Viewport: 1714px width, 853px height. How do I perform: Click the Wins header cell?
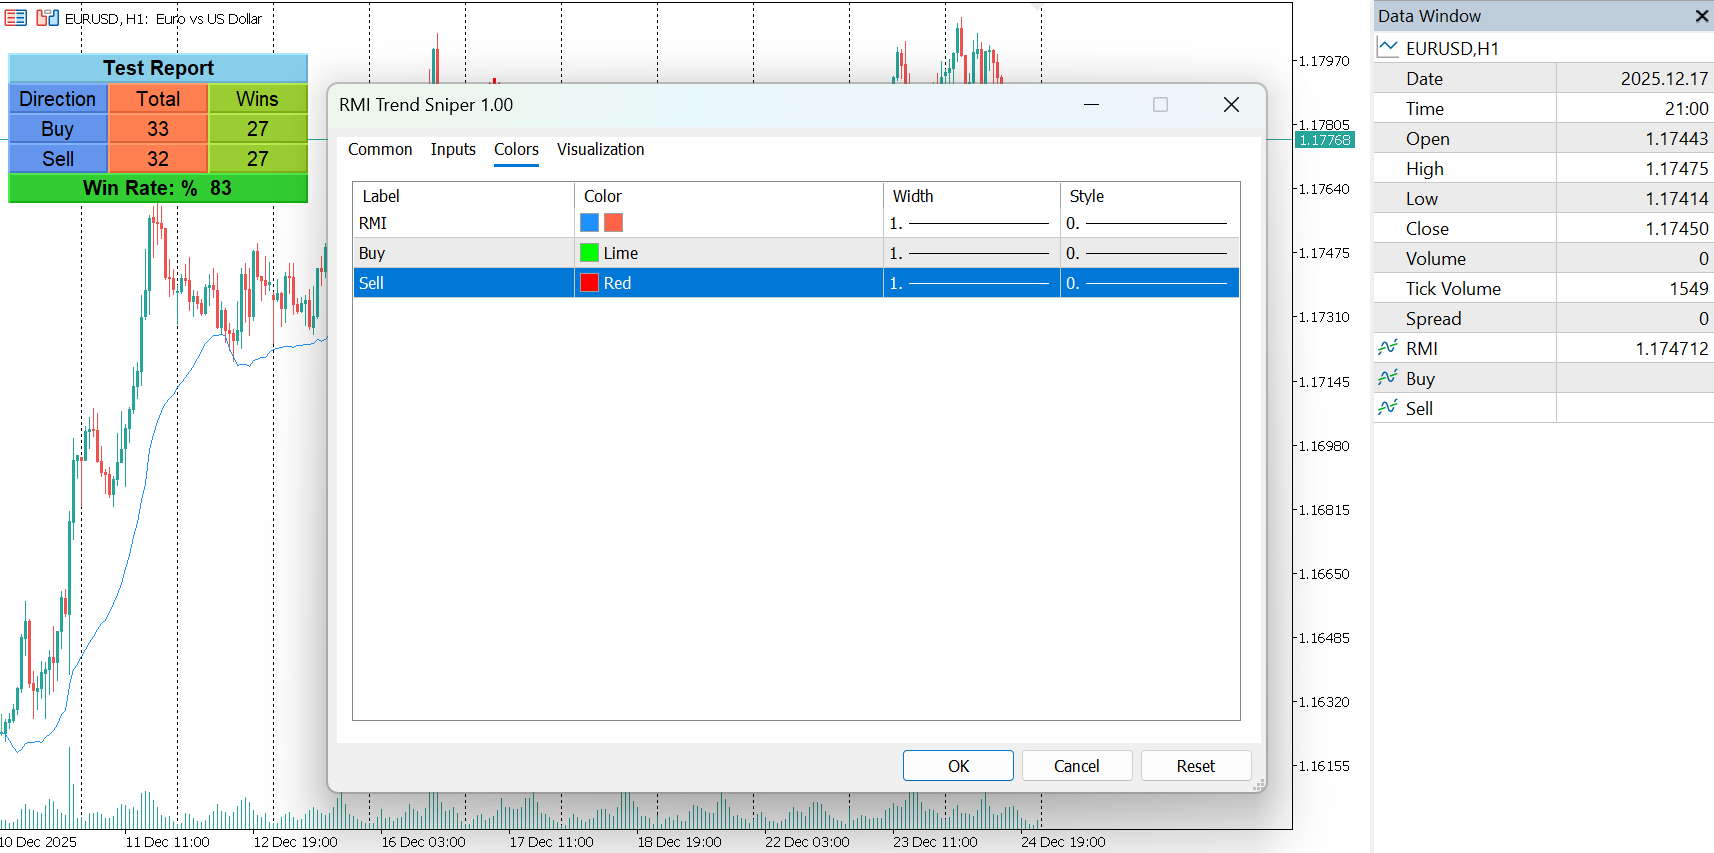(x=258, y=99)
